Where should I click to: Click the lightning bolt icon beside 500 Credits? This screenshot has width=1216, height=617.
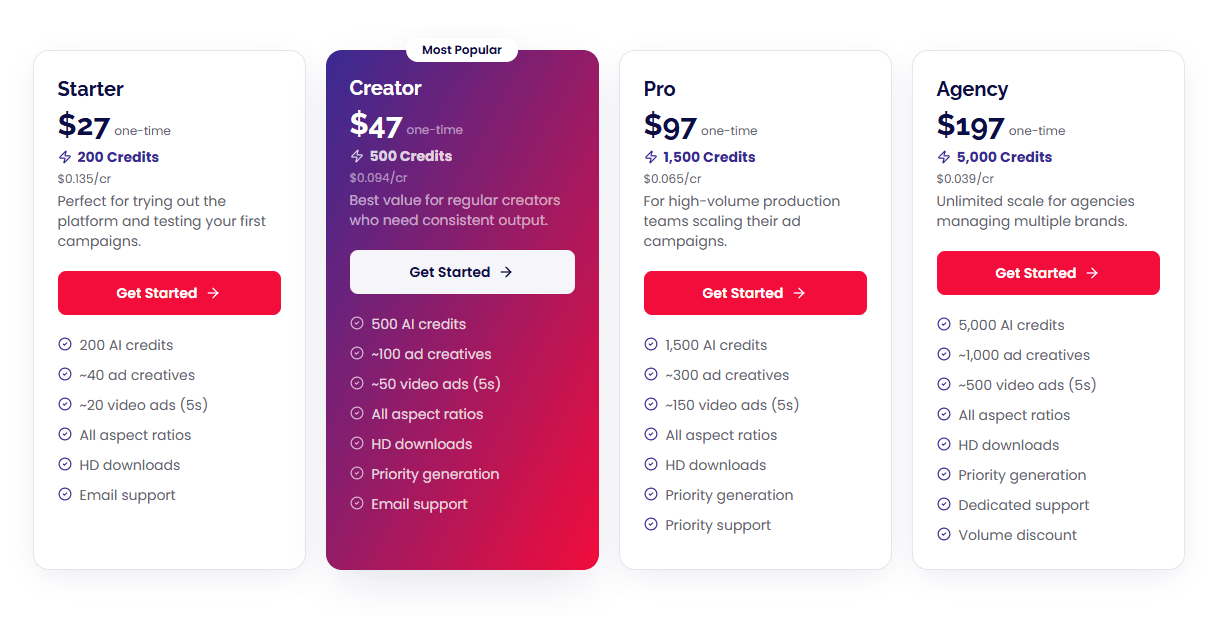357,156
